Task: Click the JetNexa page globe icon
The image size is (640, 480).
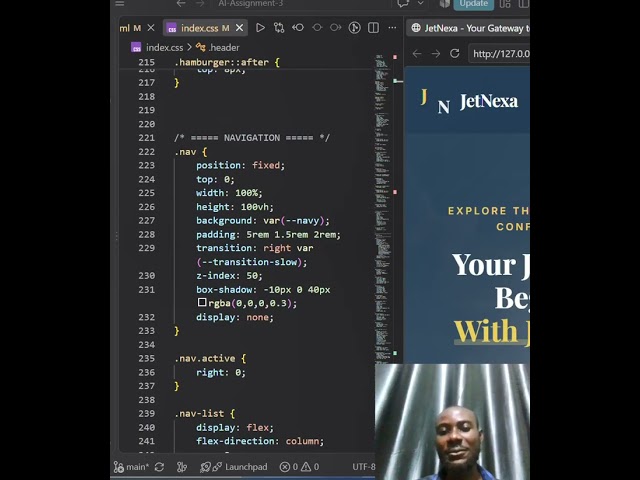Action: click(x=416, y=28)
